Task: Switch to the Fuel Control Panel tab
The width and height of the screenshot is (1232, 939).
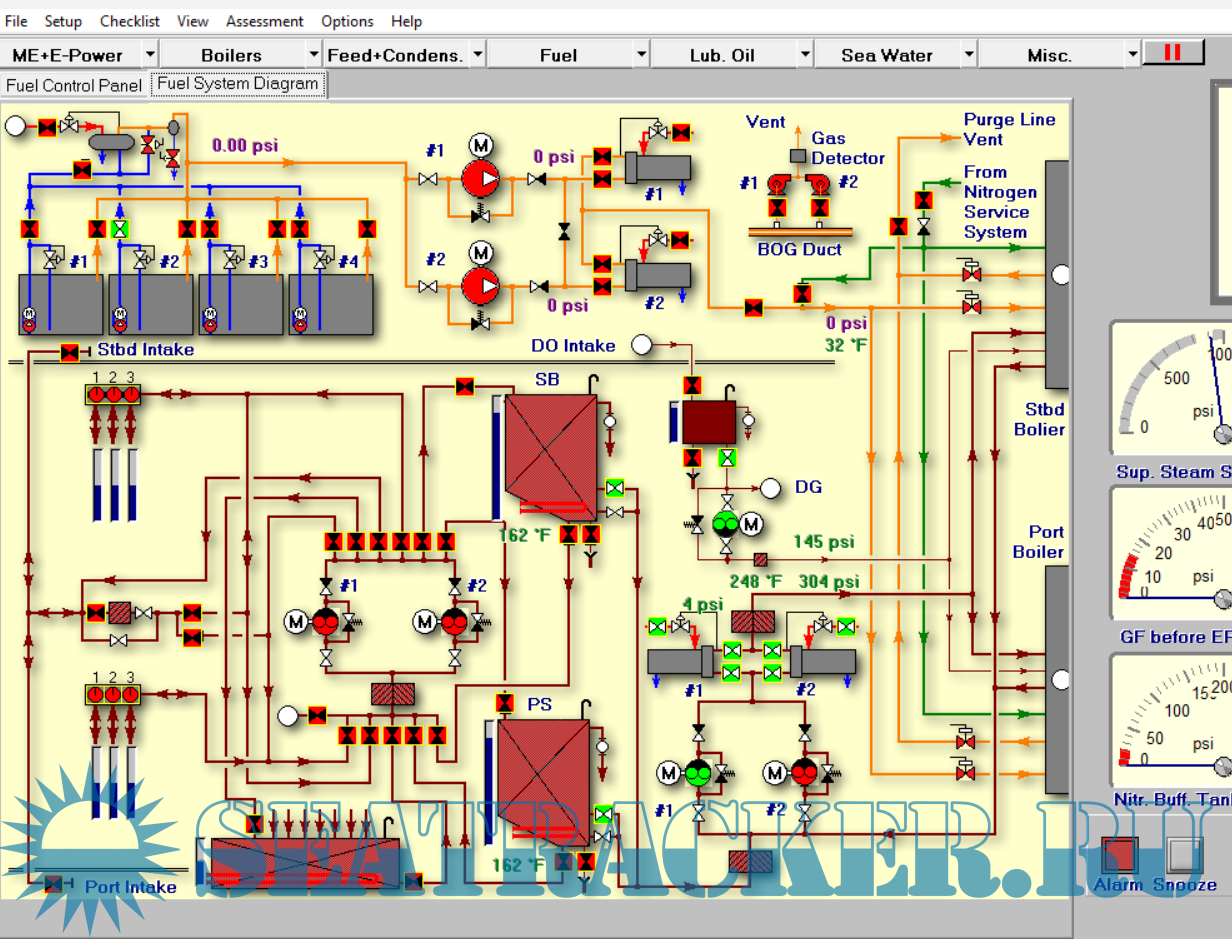Action: coord(74,86)
